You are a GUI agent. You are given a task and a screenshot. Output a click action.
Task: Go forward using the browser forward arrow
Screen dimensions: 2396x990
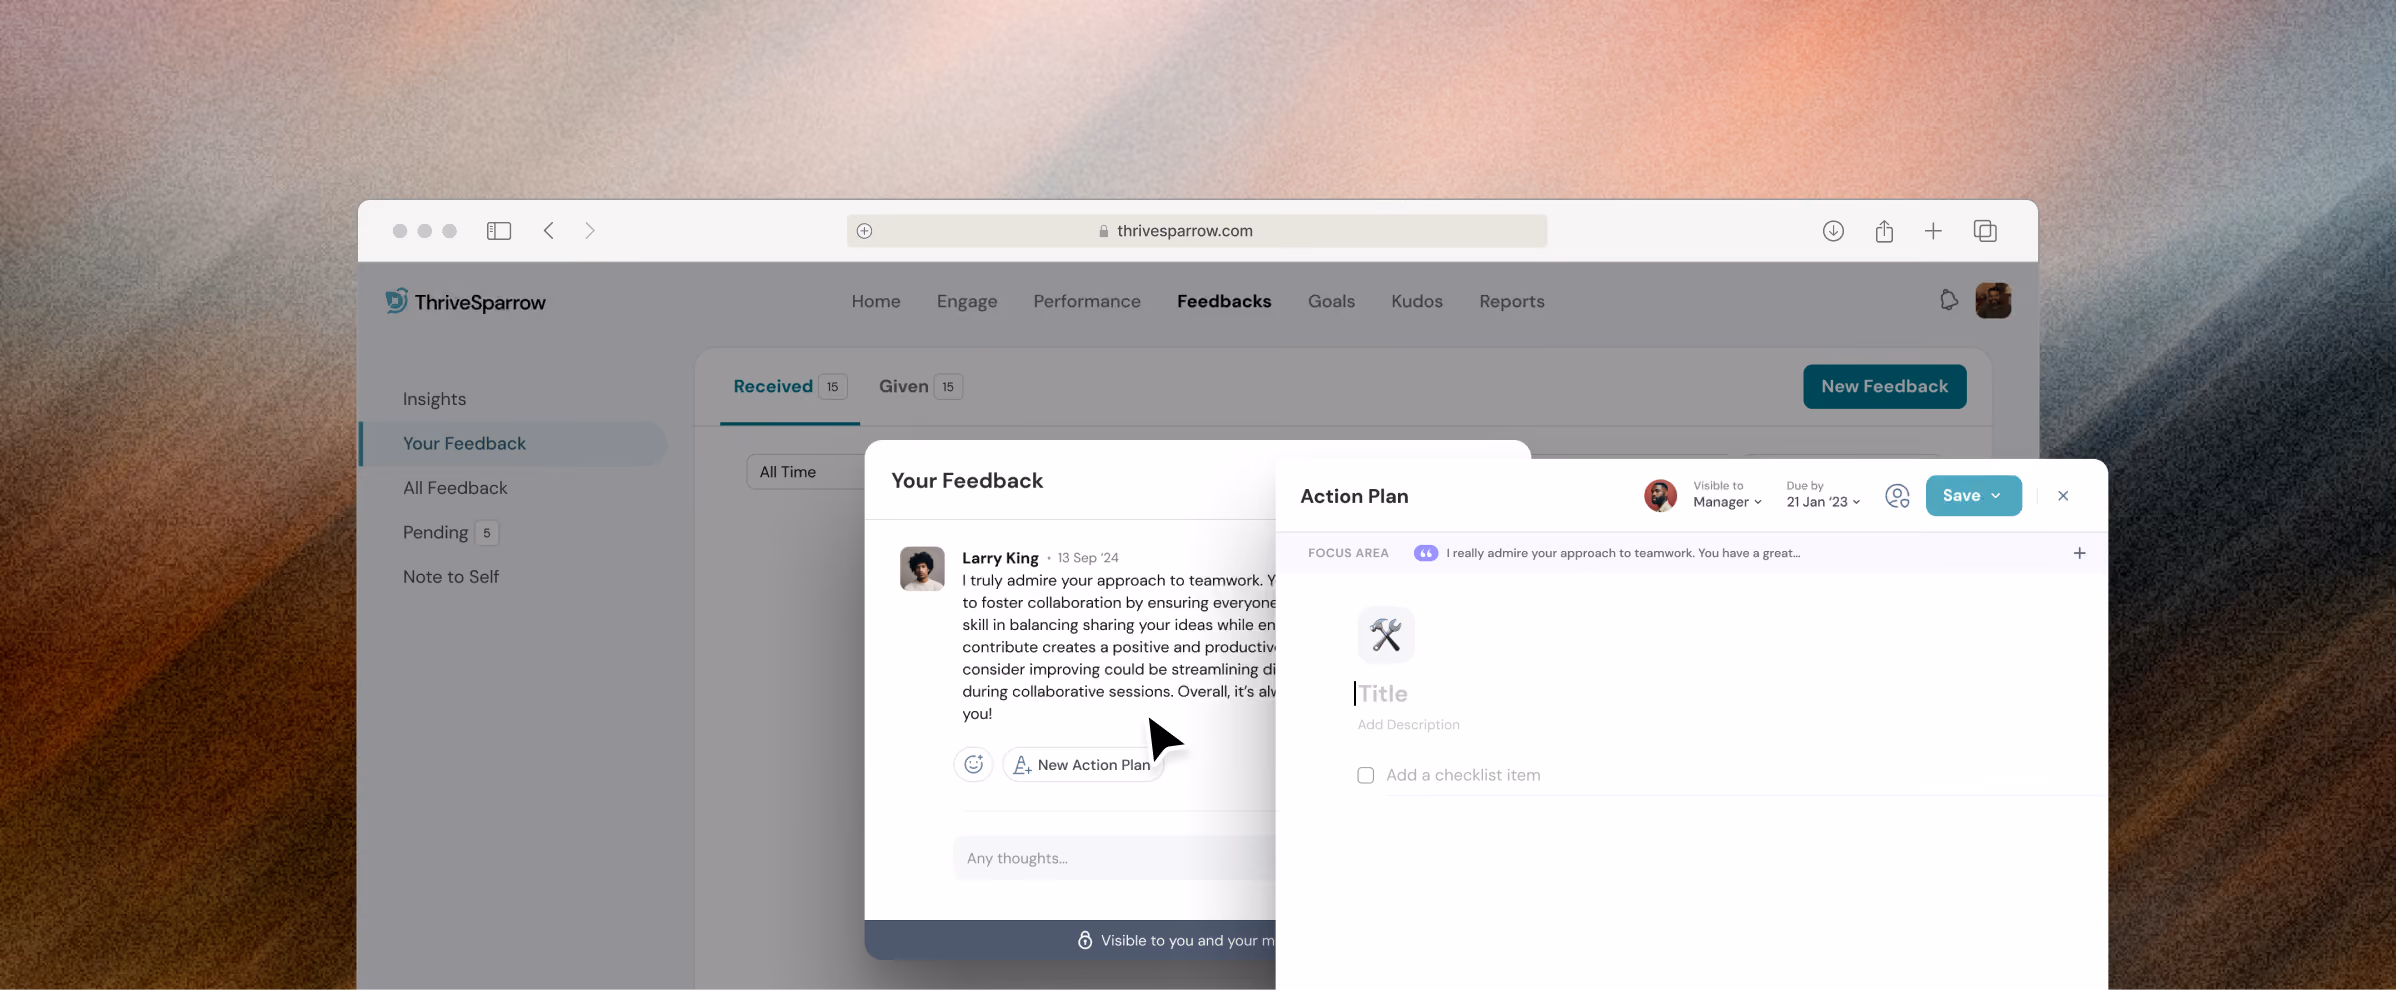tap(590, 231)
